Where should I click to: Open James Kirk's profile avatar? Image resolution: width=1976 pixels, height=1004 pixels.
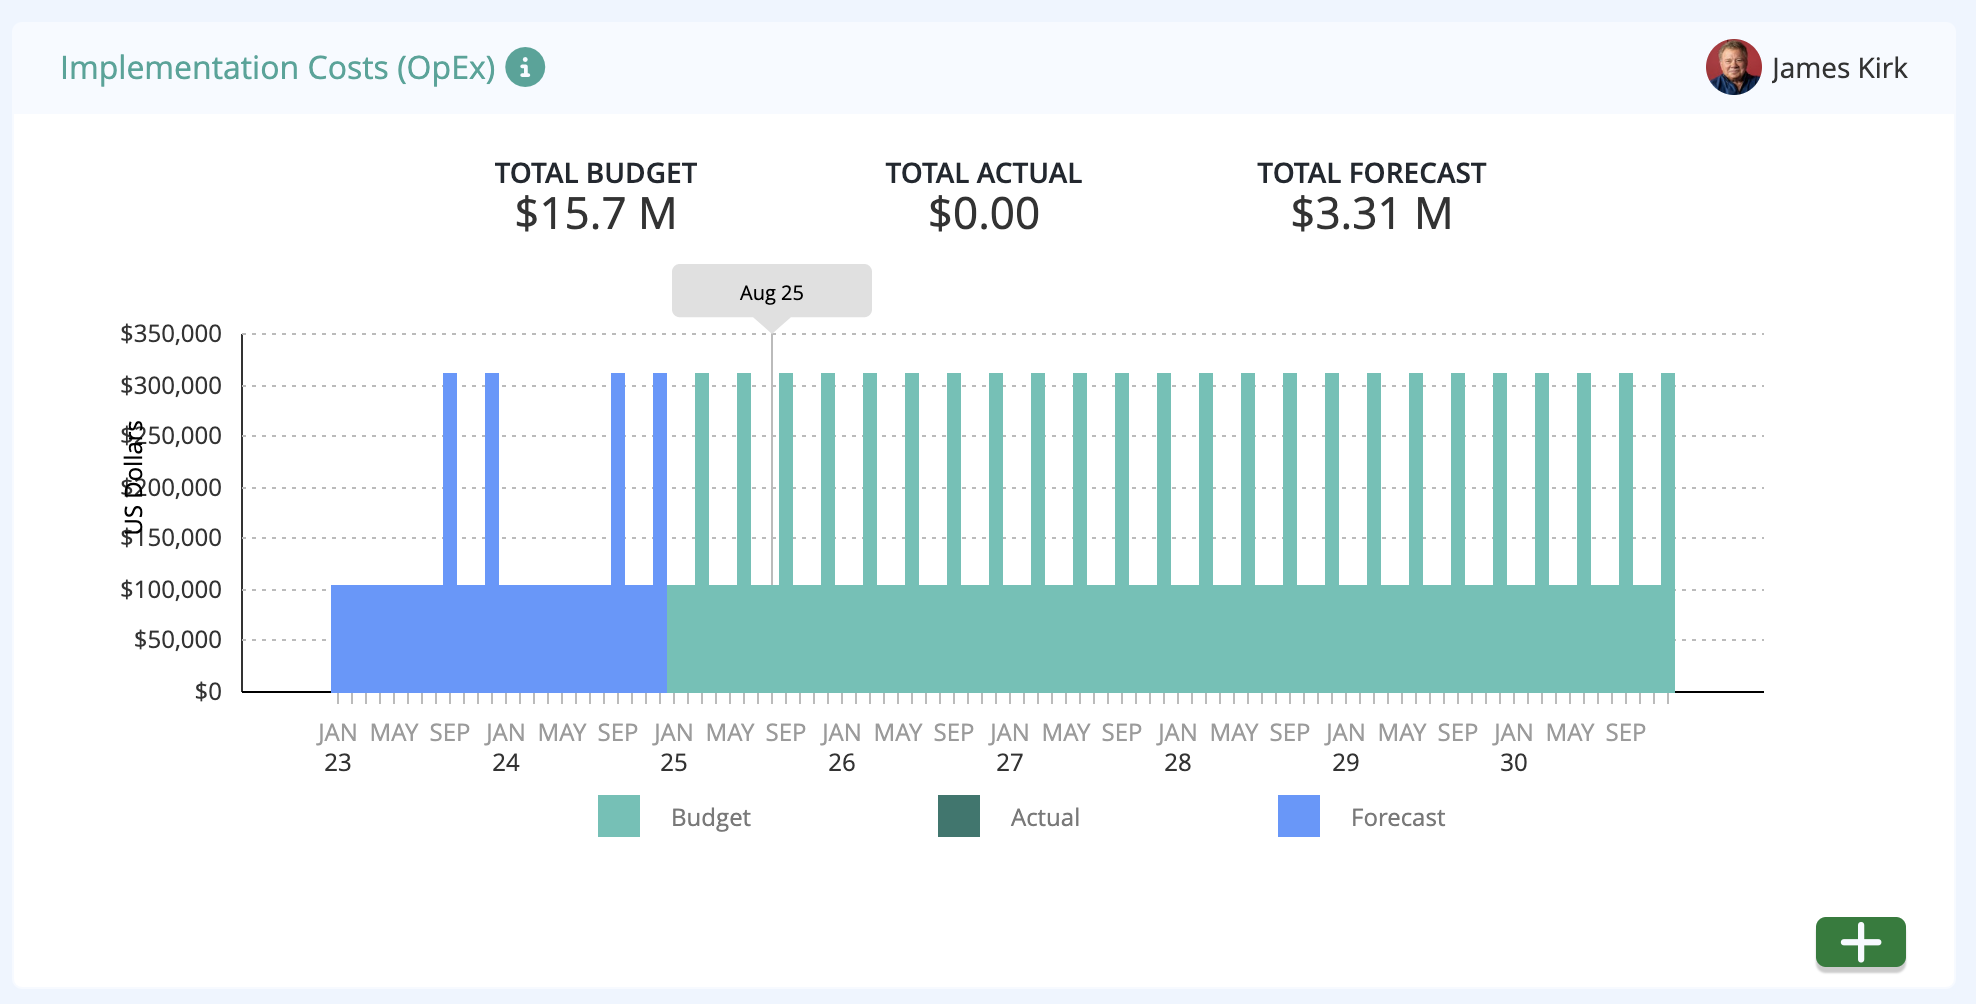1733,68
